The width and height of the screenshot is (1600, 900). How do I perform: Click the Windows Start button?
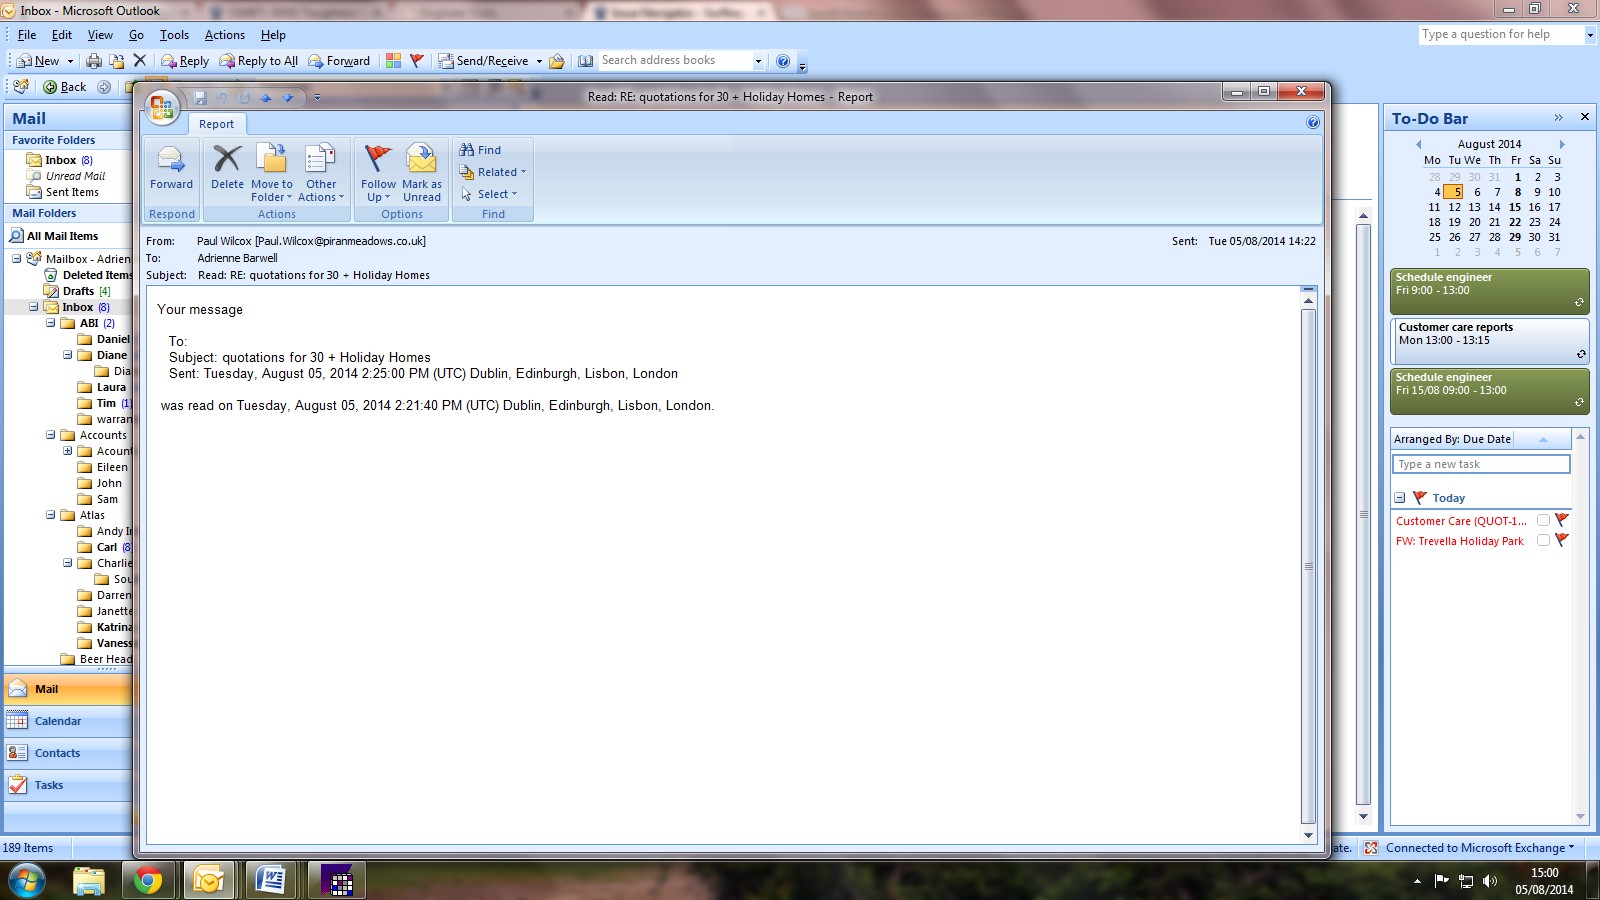pyautogui.click(x=26, y=881)
